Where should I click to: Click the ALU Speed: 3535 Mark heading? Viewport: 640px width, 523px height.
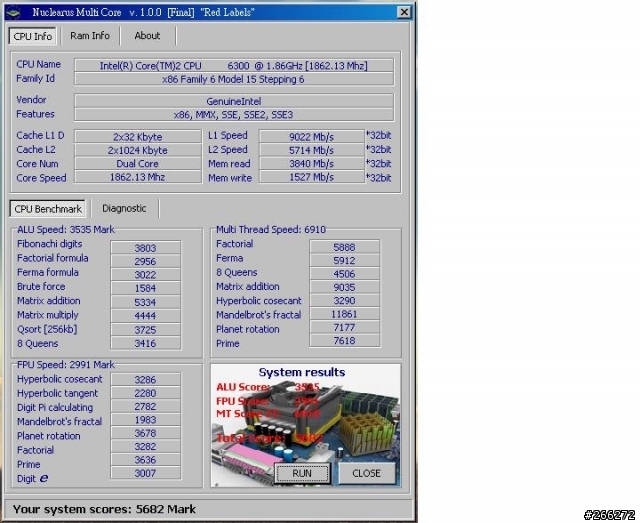(66, 229)
